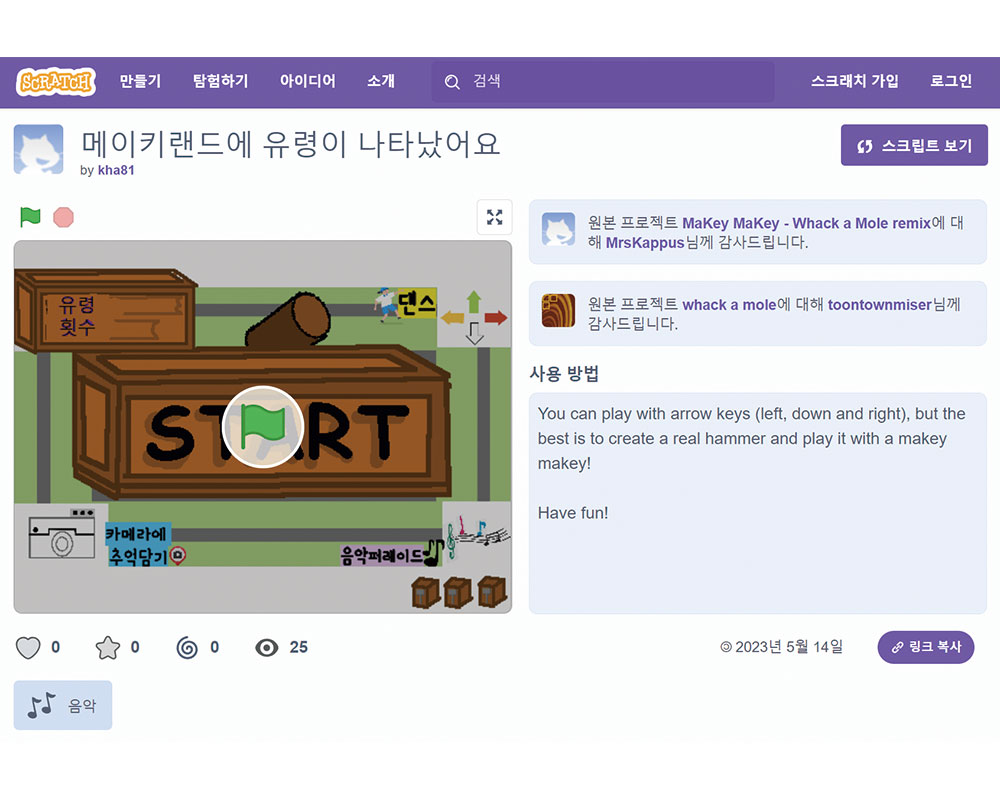The height and width of the screenshot is (800, 1000).
Task: Click 카메라에 추억담기 label on stage
Action: (x=138, y=545)
